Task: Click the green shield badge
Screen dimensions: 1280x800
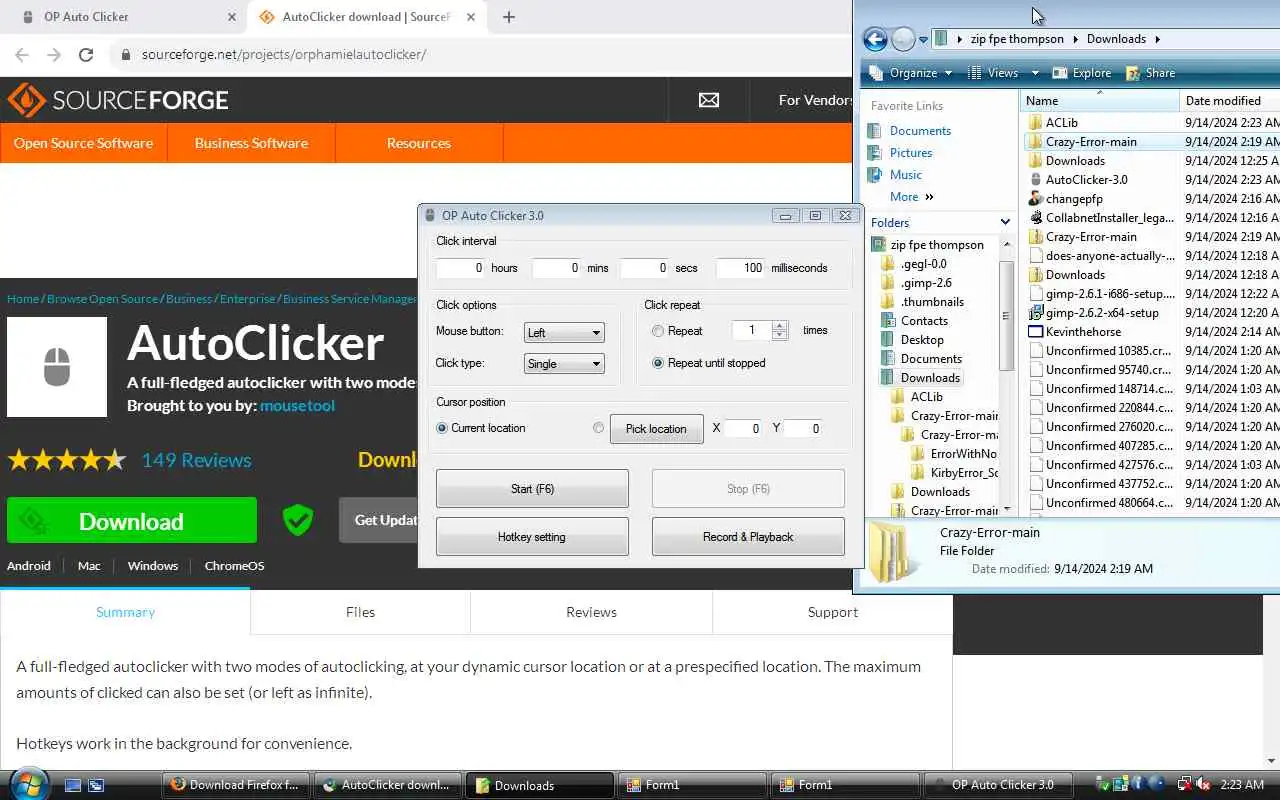Action: [298, 520]
